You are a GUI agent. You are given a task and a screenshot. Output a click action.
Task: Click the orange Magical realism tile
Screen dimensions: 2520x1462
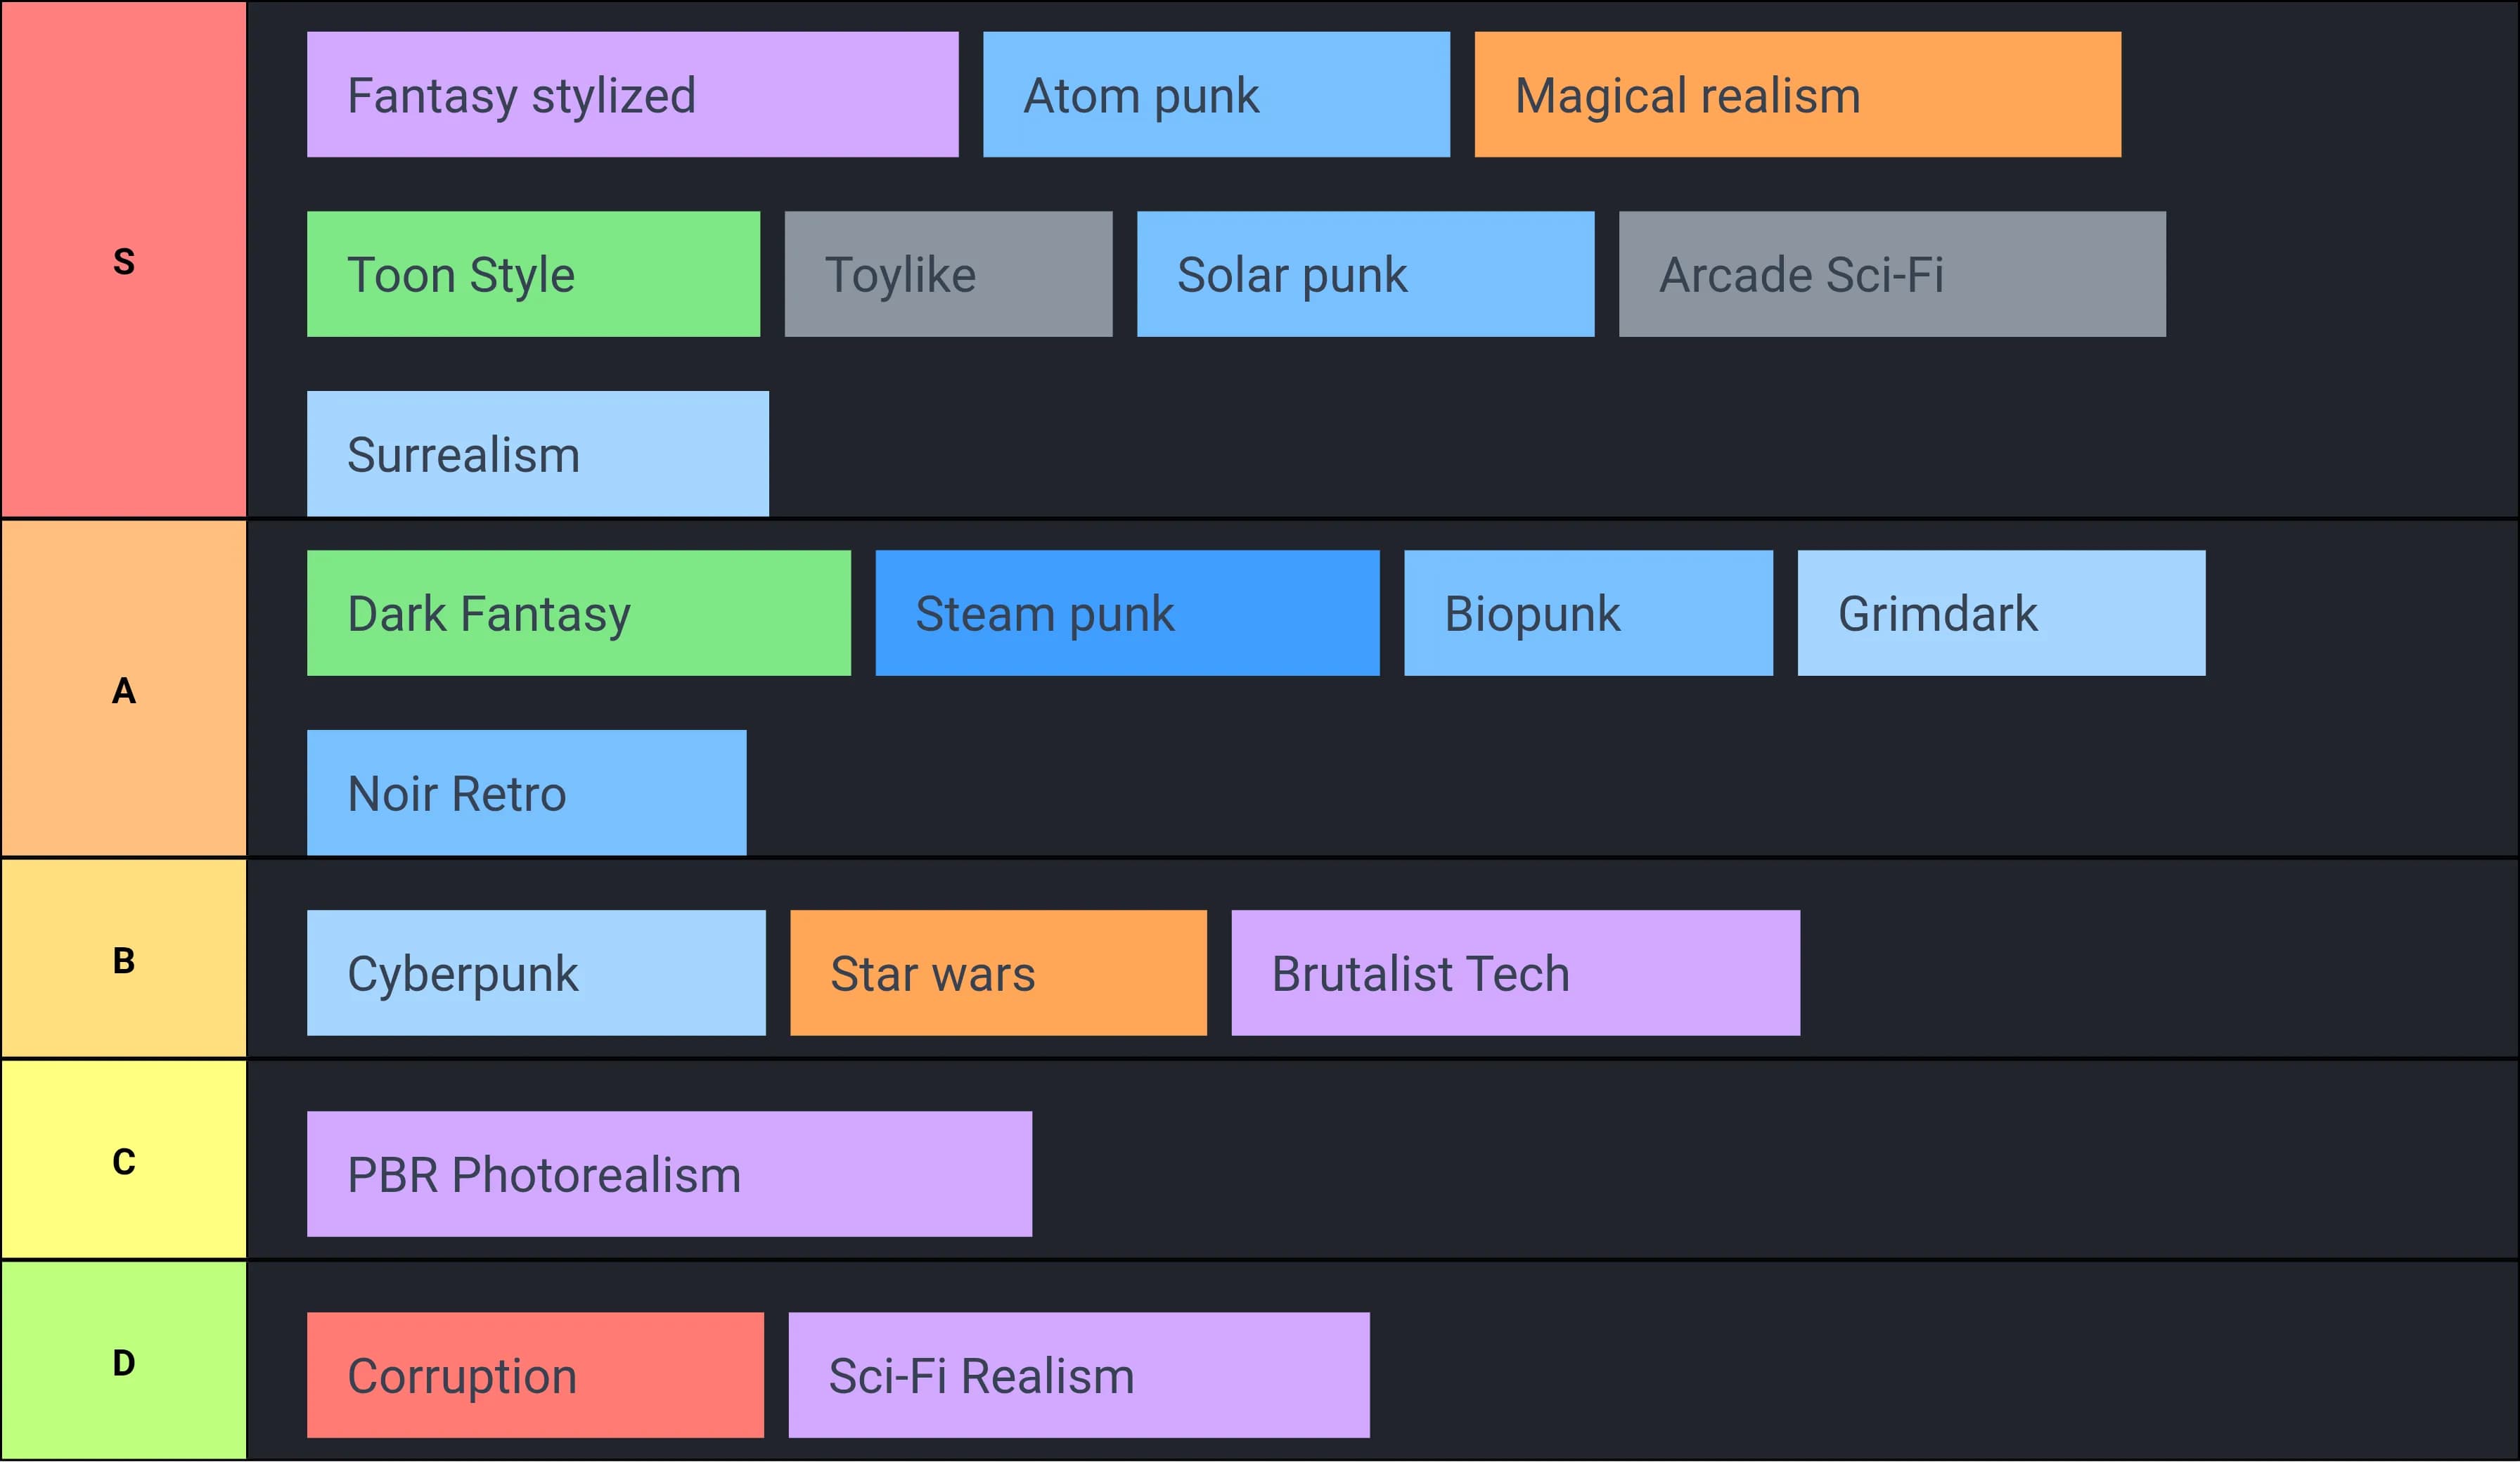point(1797,95)
